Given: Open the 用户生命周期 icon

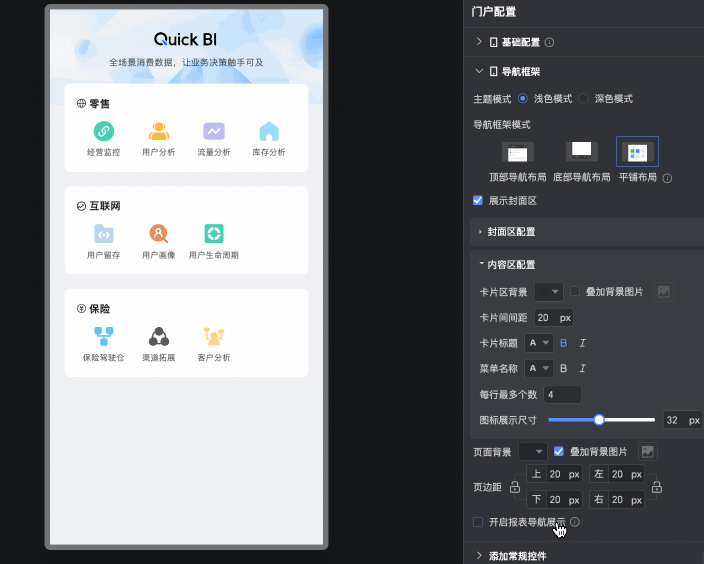Looking at the screenshot, I should [x=214, y=234].
